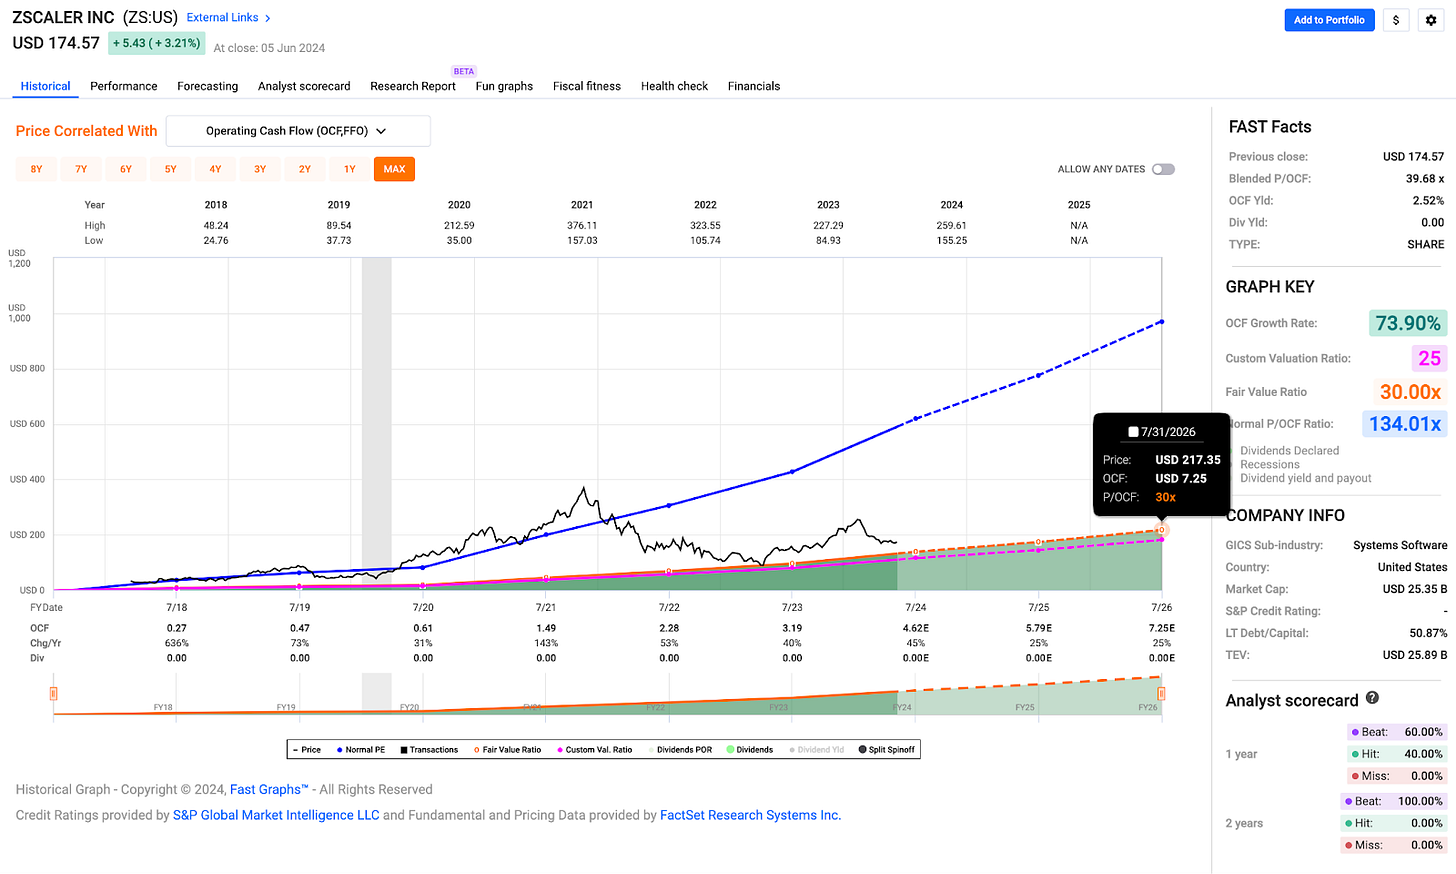Select the 5Y time range

coord(171,169)
